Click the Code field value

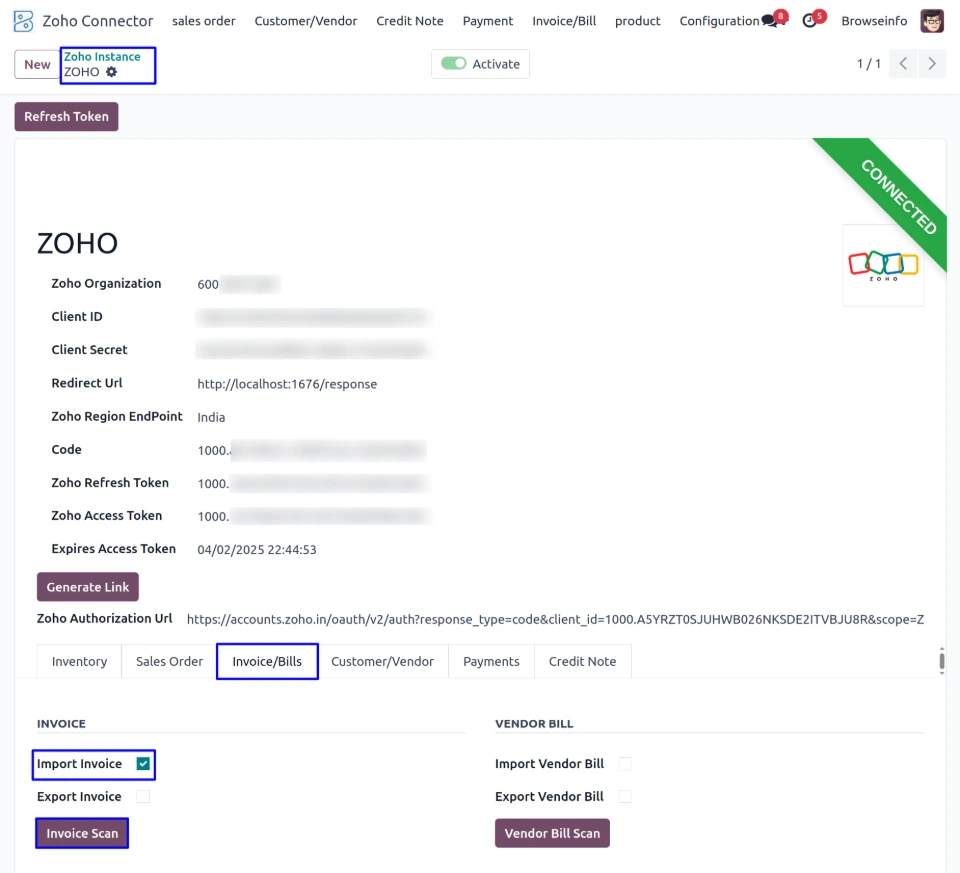[x=312, y=451]
